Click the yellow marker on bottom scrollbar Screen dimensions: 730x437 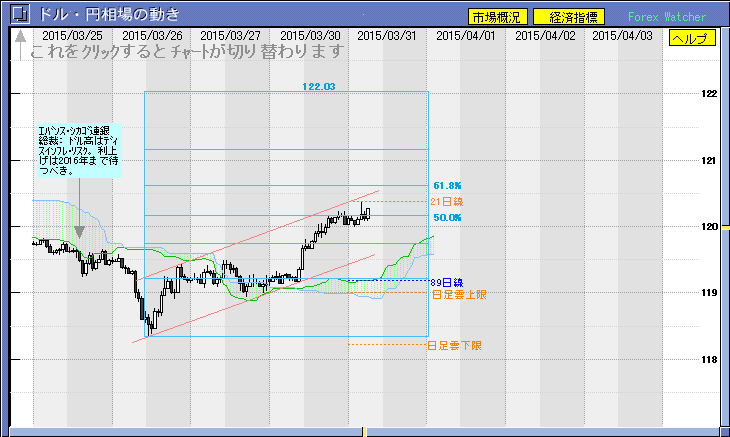[365, 432]
